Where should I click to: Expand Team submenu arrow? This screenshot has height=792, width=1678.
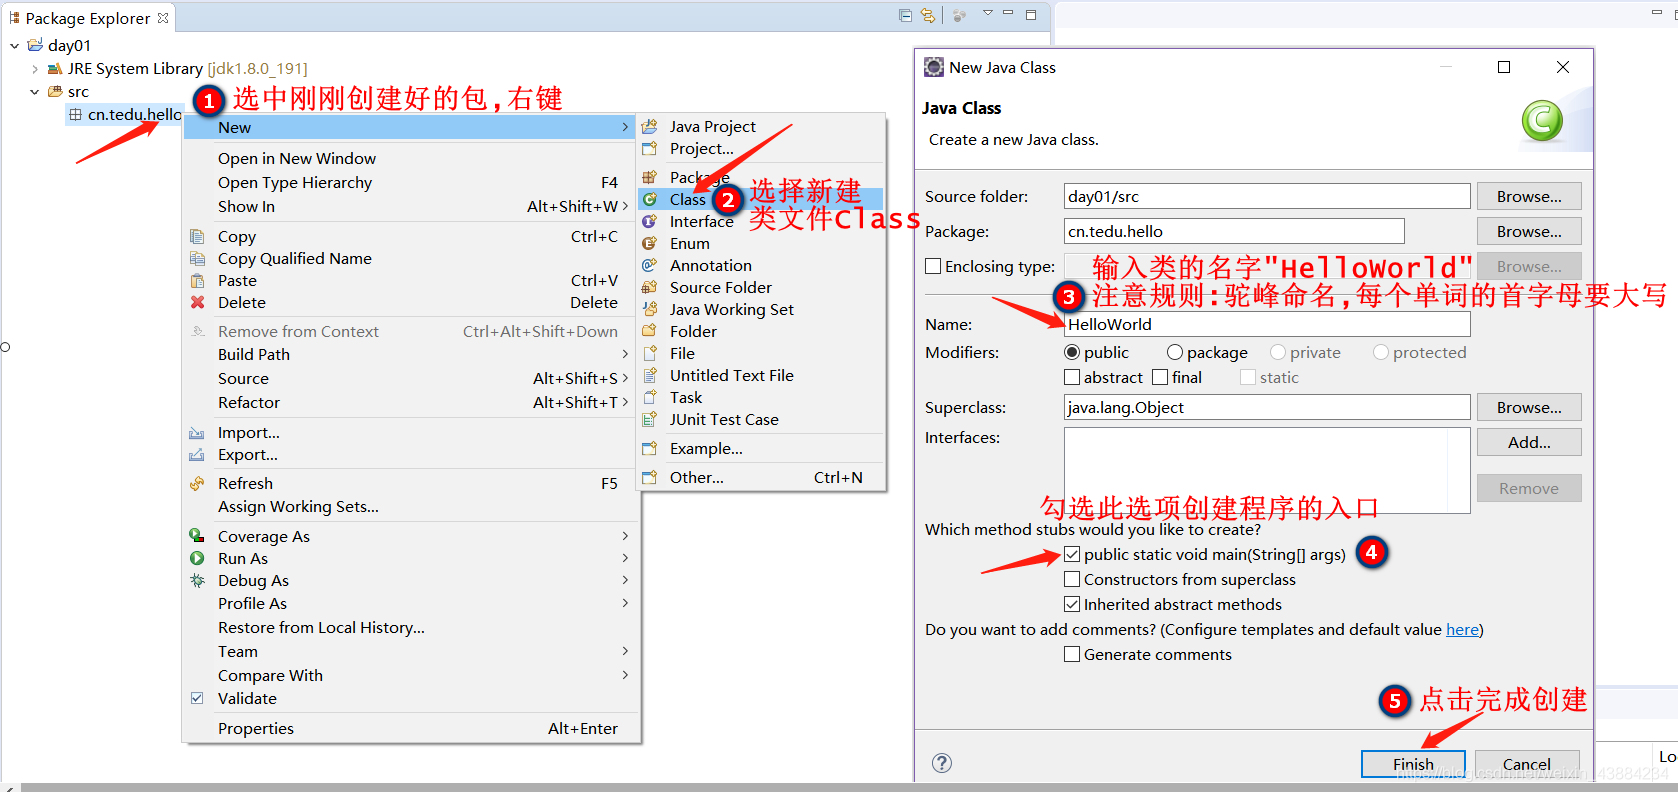626,651
